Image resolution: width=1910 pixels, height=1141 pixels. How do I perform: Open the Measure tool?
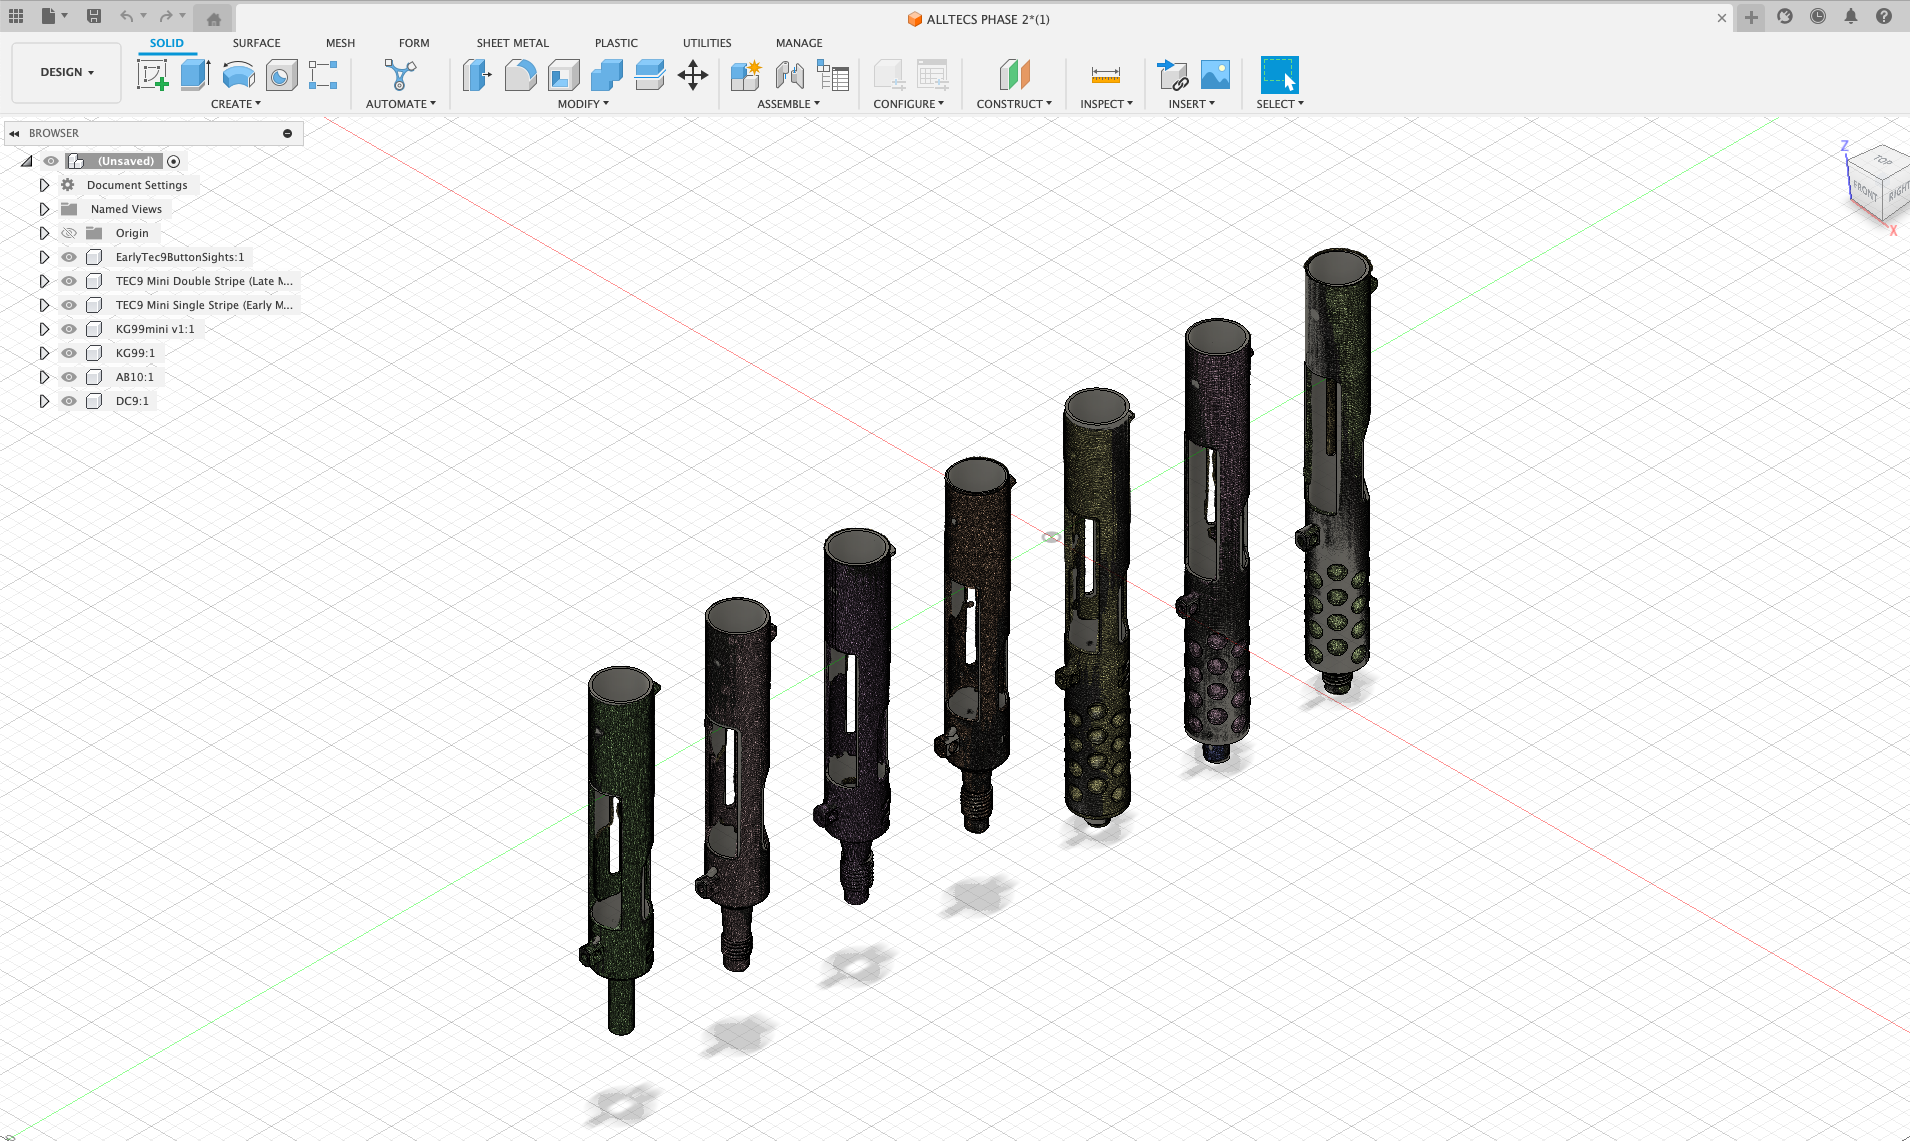click(1105, 75)
